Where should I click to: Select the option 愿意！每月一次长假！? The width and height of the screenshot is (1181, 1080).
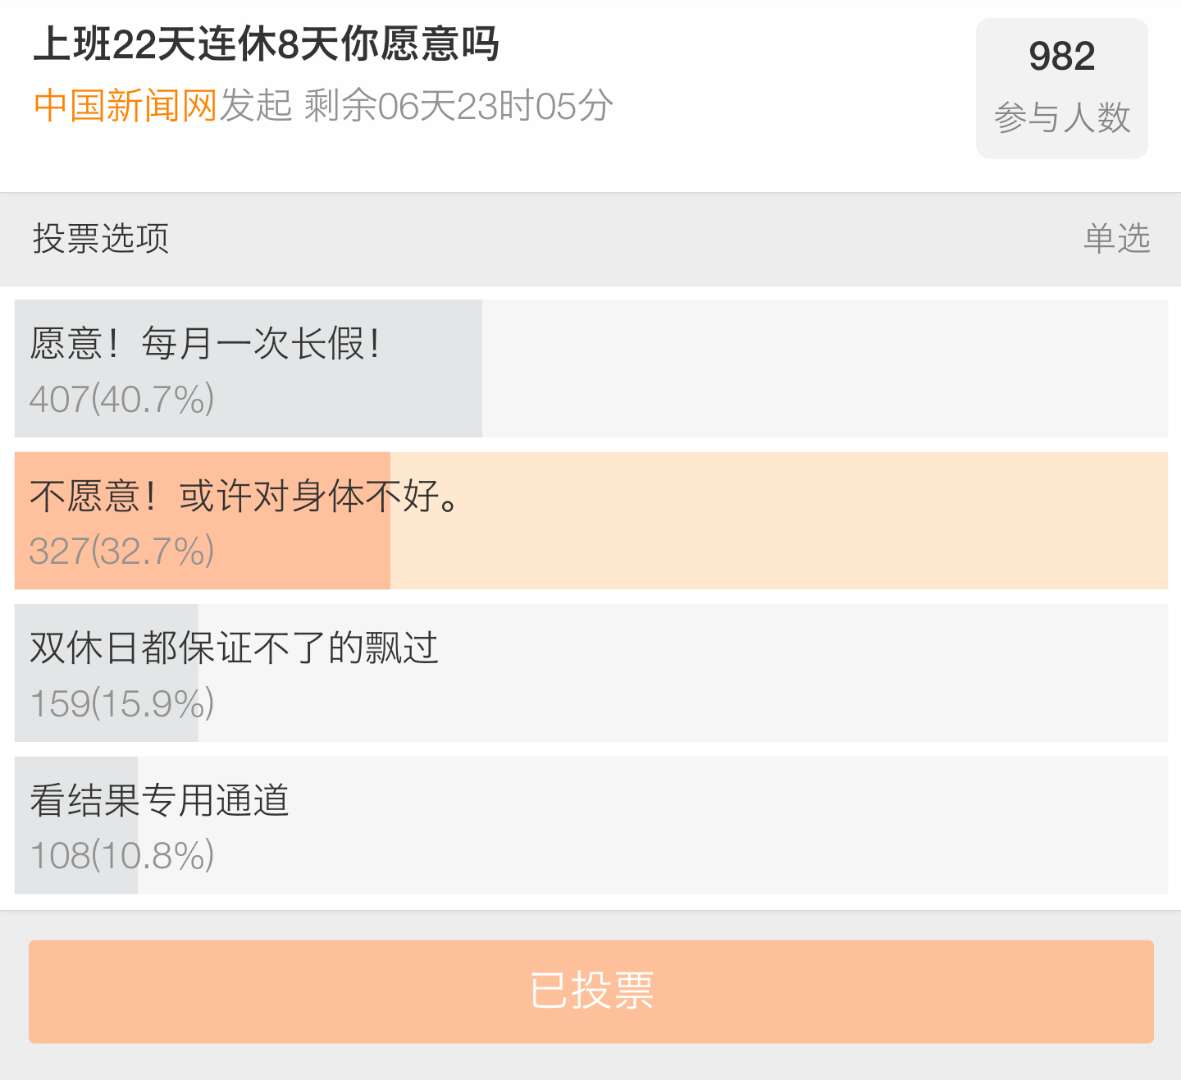click(591, 368)
